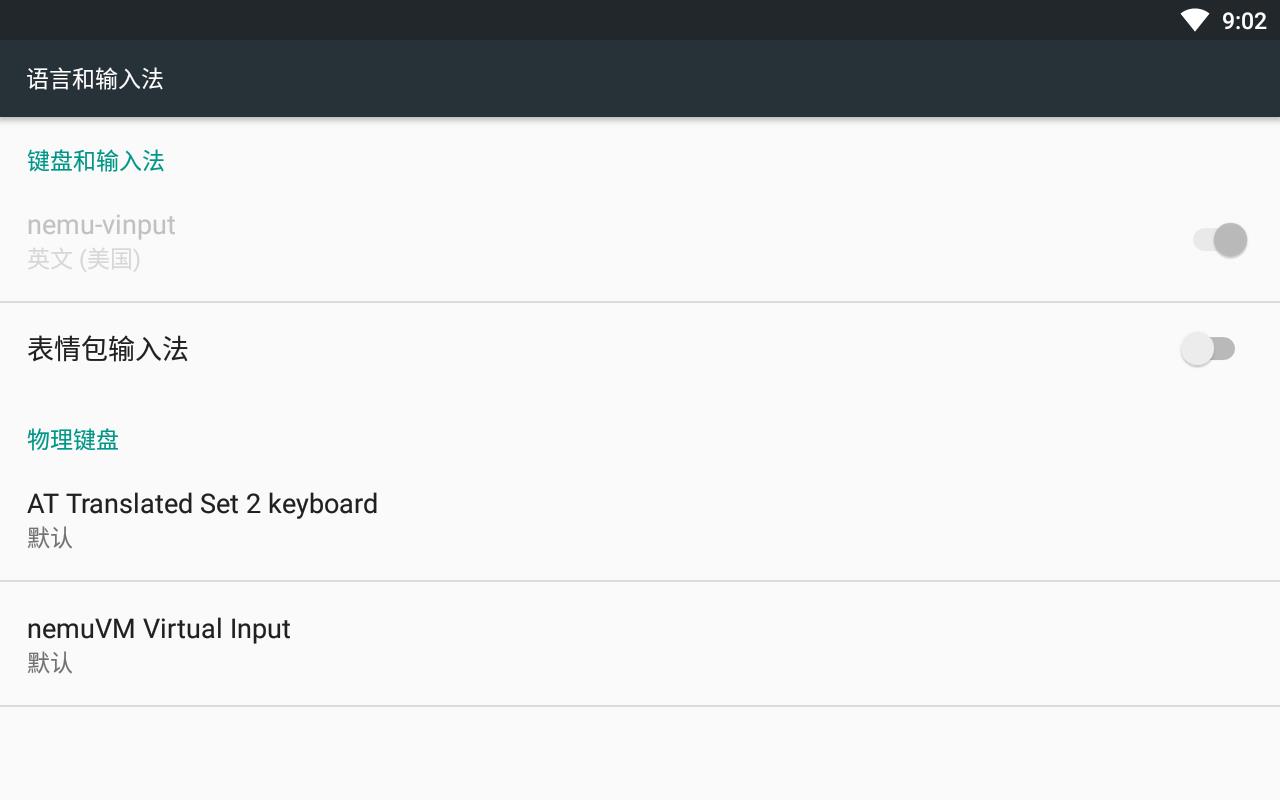This screenshot has width=1280, height=800.
Task: Click empty status bar area left of Wi-Fi
Action: (600, 20)
